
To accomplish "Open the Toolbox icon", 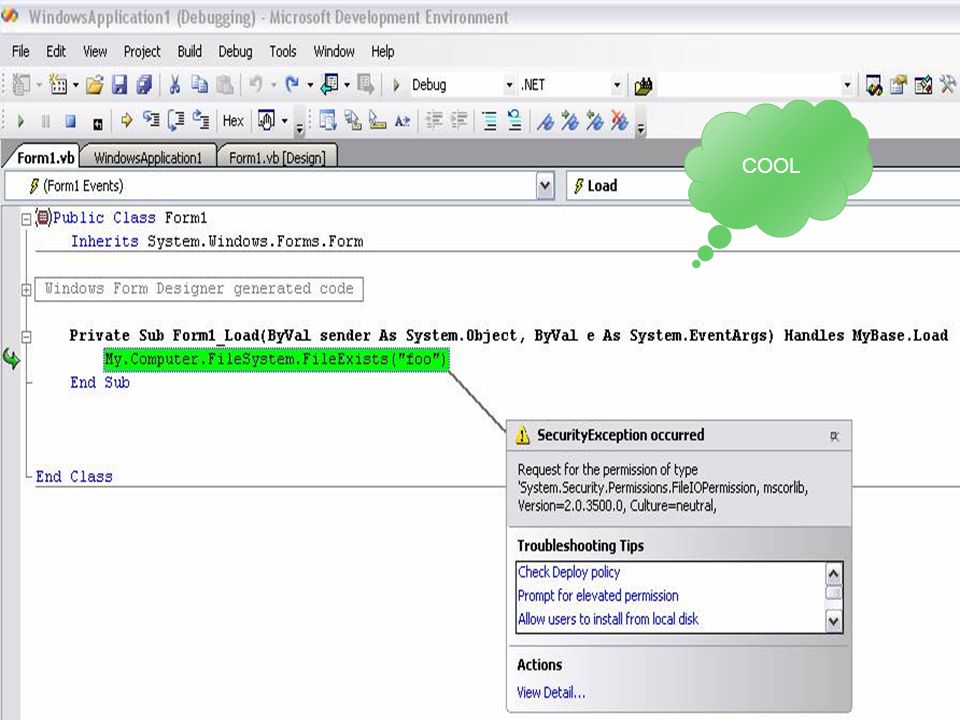I will tap(923, 85).
